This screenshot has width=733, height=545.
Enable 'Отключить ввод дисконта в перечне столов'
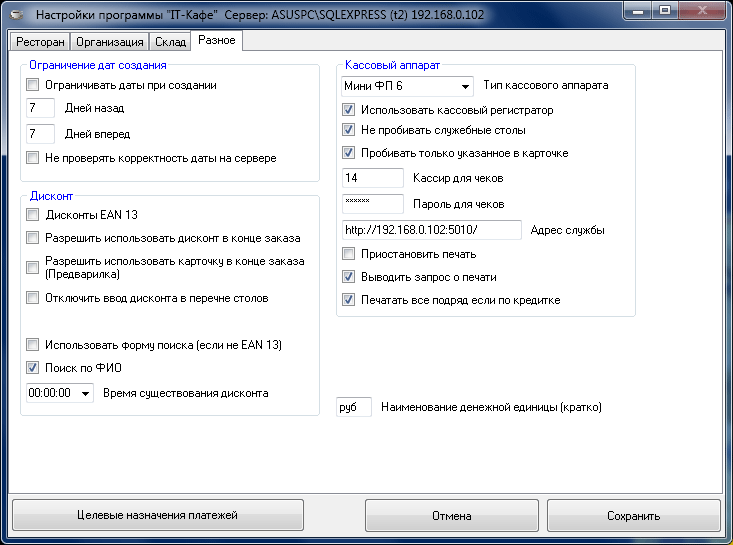(33, 298)
